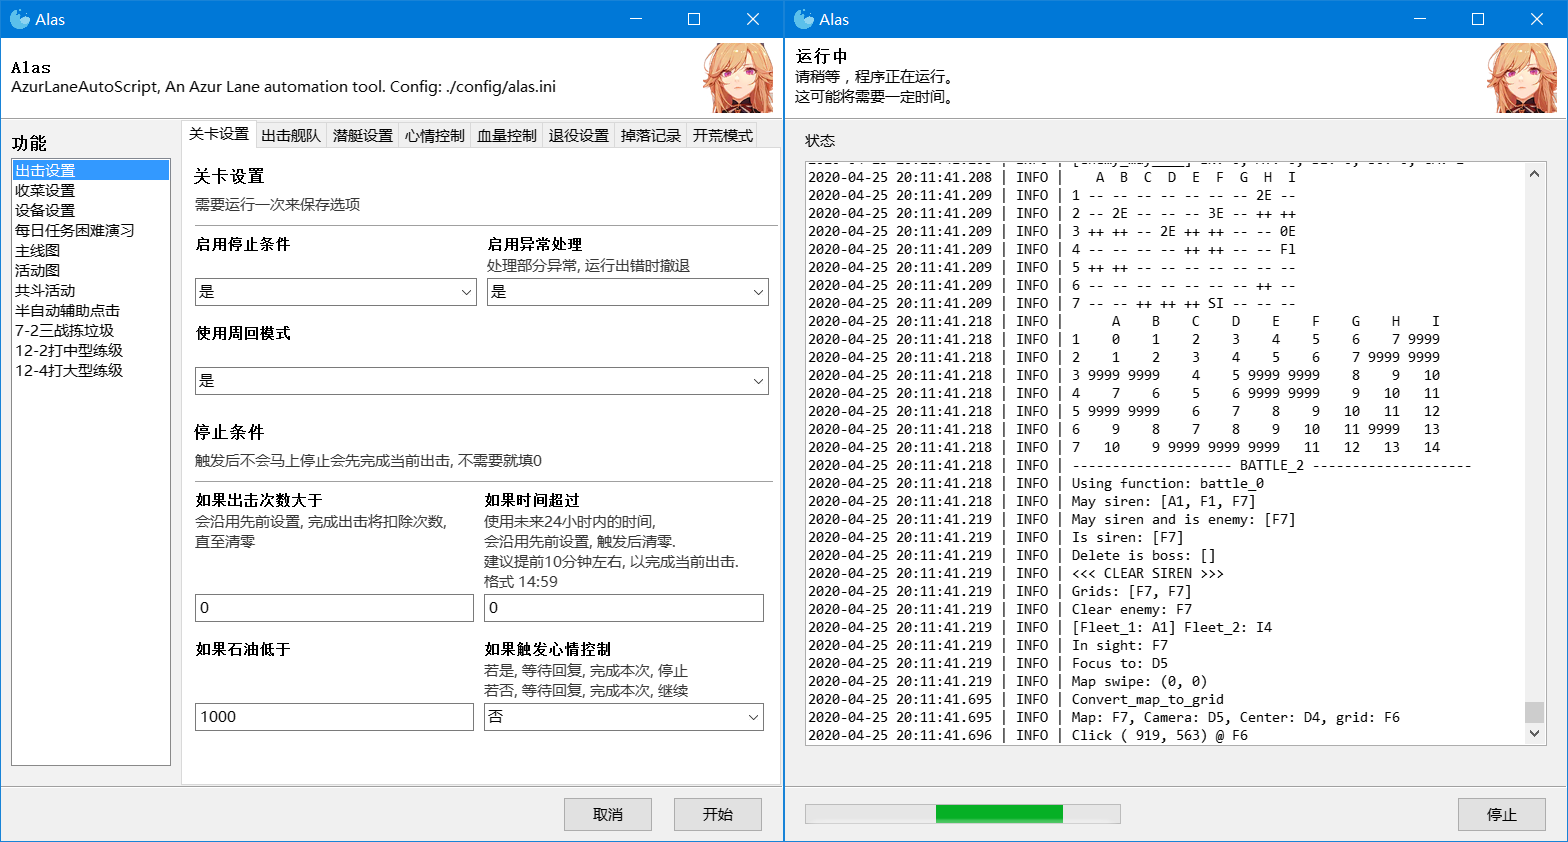Screen dimensions: 1568x842
Task: Open the 心情控制 tab
Action: pos(435,135)
